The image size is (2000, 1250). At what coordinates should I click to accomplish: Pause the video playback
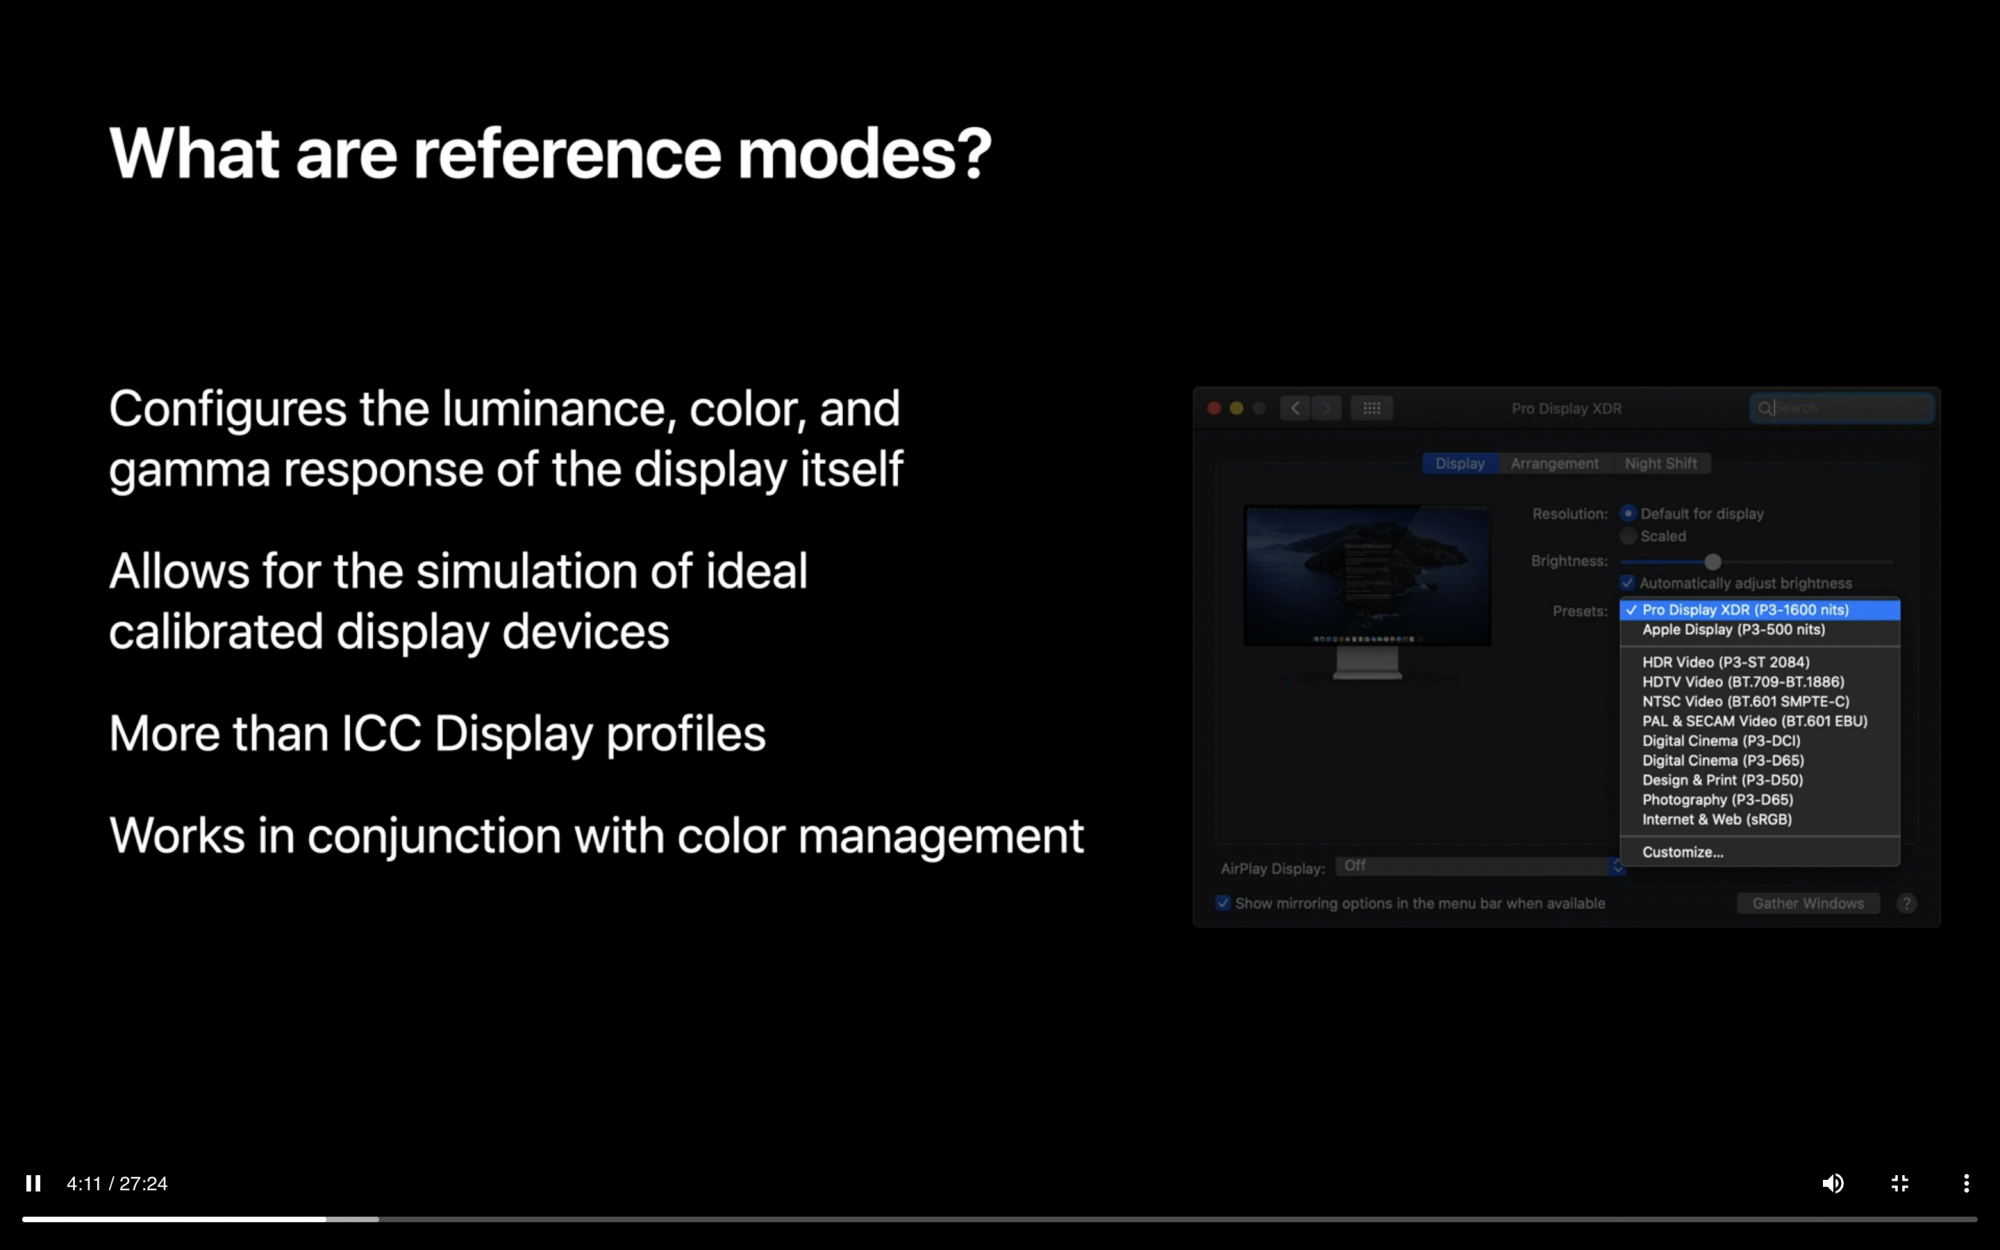click(33, 1183)
